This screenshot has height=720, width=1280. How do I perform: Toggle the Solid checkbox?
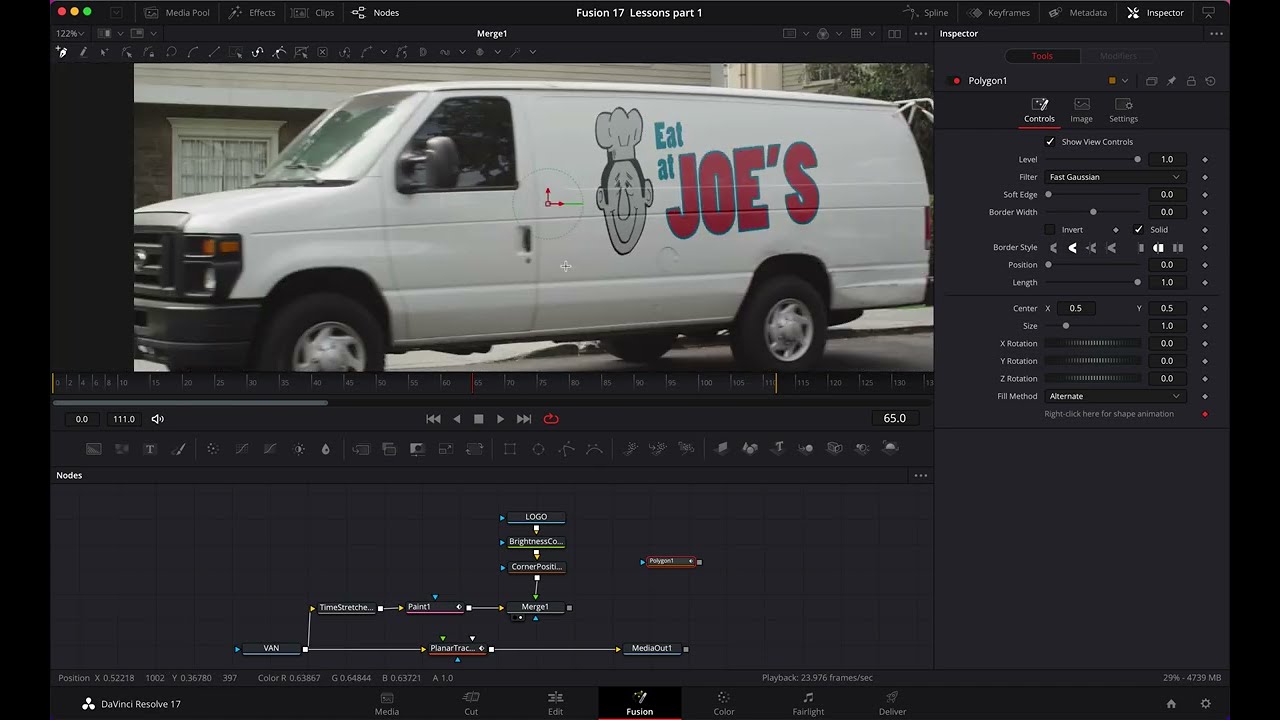pos(1138,230)
